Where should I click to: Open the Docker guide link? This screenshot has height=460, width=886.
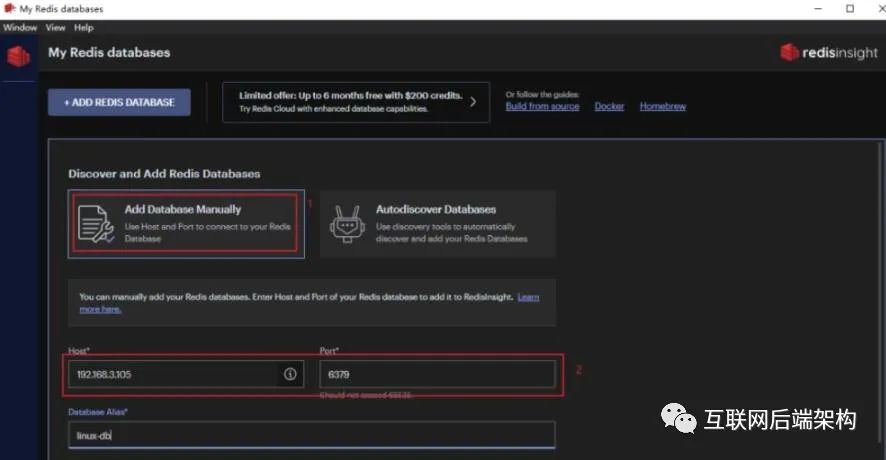click(609, 106)
